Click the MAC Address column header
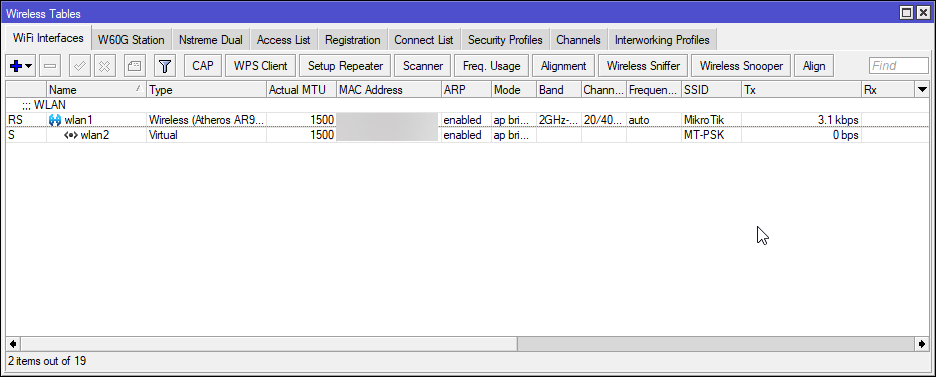936x377 pixels. [x=389, y=90]
